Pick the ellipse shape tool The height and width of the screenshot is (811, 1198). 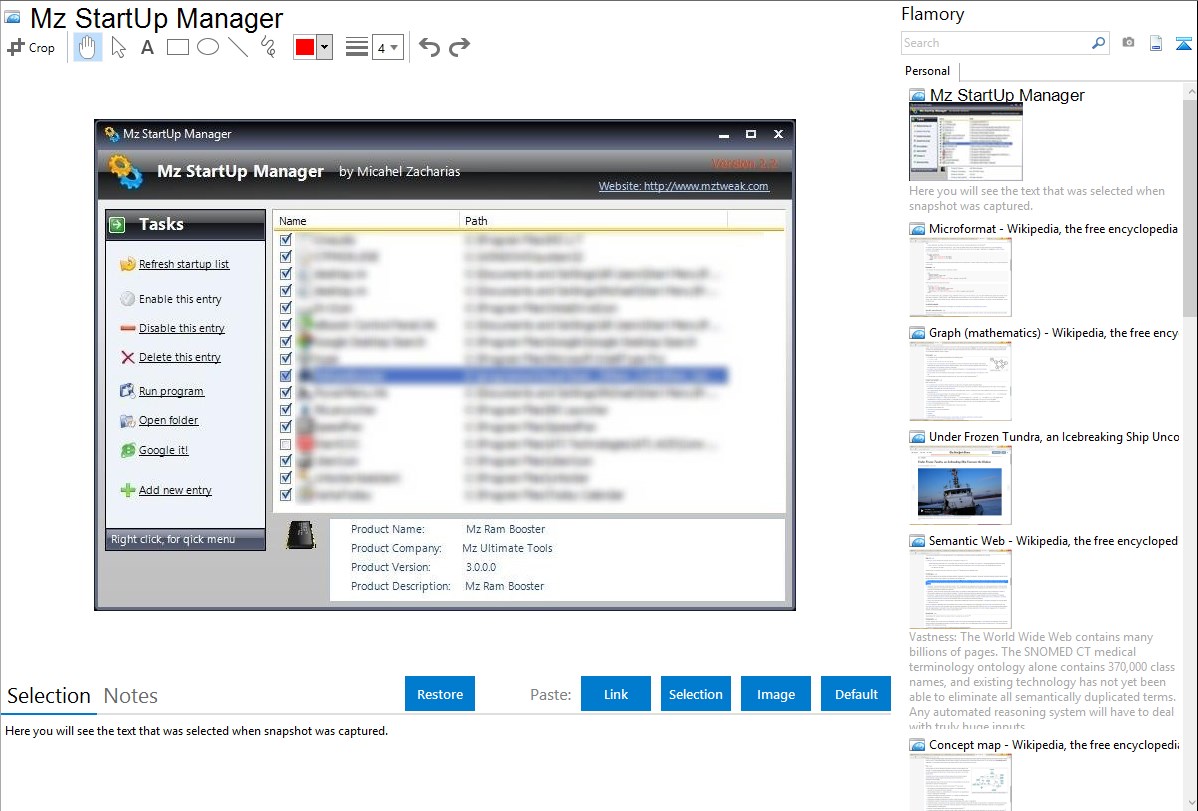(208, 47)
